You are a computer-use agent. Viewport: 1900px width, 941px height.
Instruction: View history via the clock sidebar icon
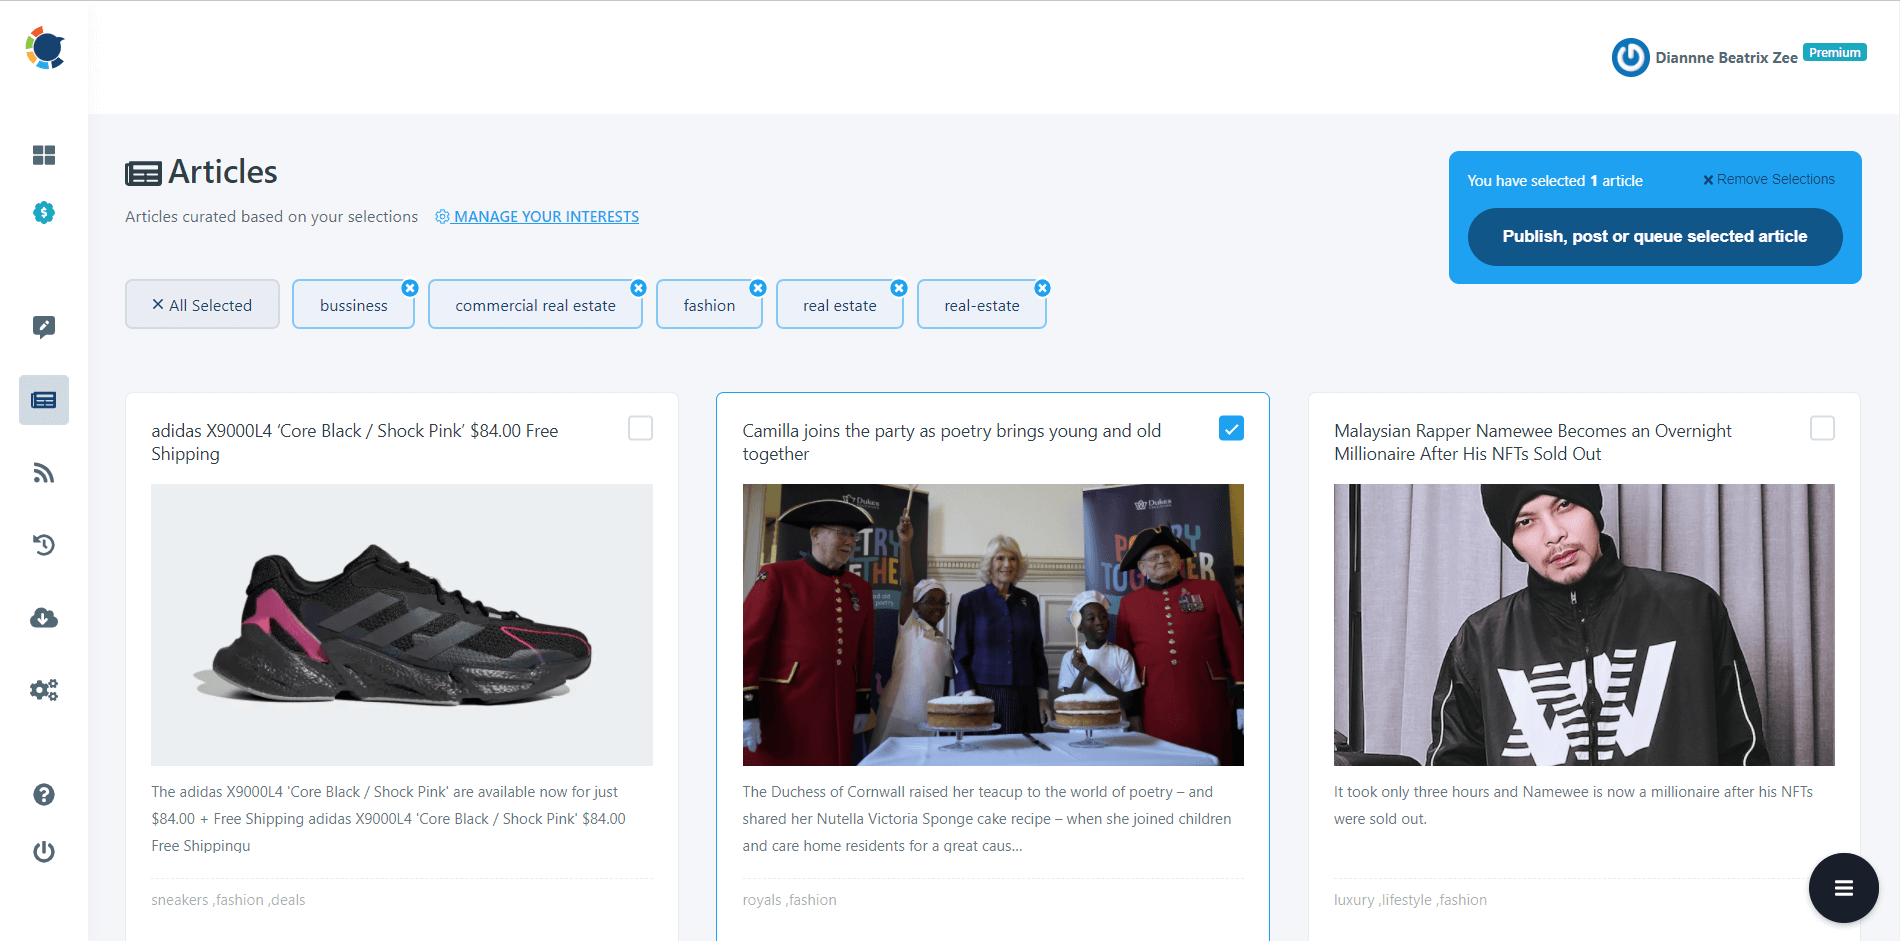pyautogui.click(x=44, y=545)
